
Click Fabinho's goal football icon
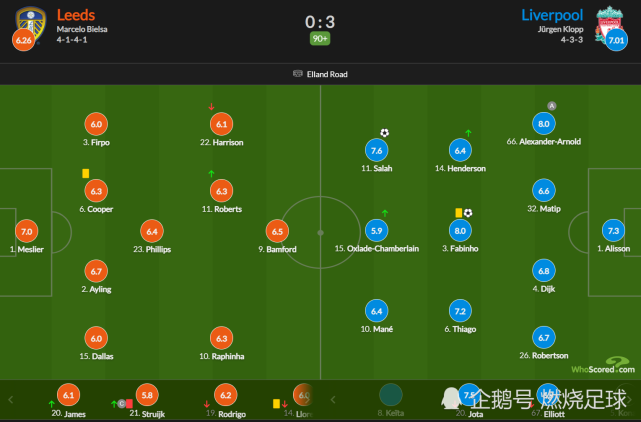(x=468, y=213)
